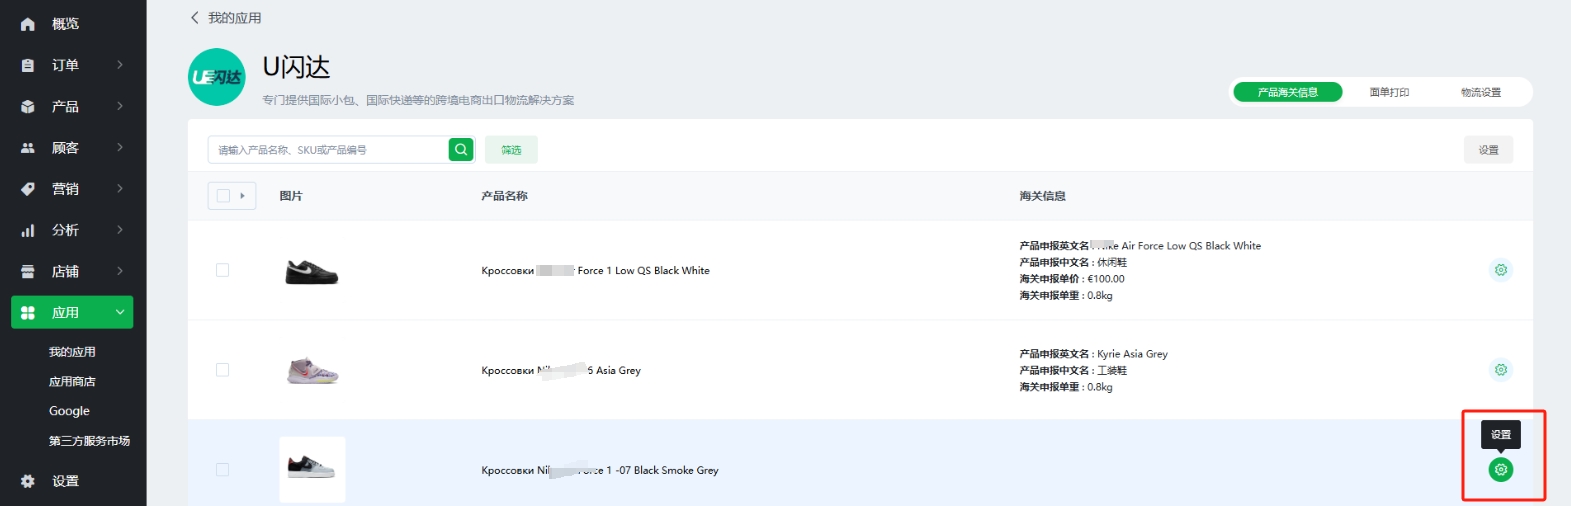Viewport: 1571px width, 506px height.
Task: Switch to the 产品海关信息 tab
Action: point(1287,92)
